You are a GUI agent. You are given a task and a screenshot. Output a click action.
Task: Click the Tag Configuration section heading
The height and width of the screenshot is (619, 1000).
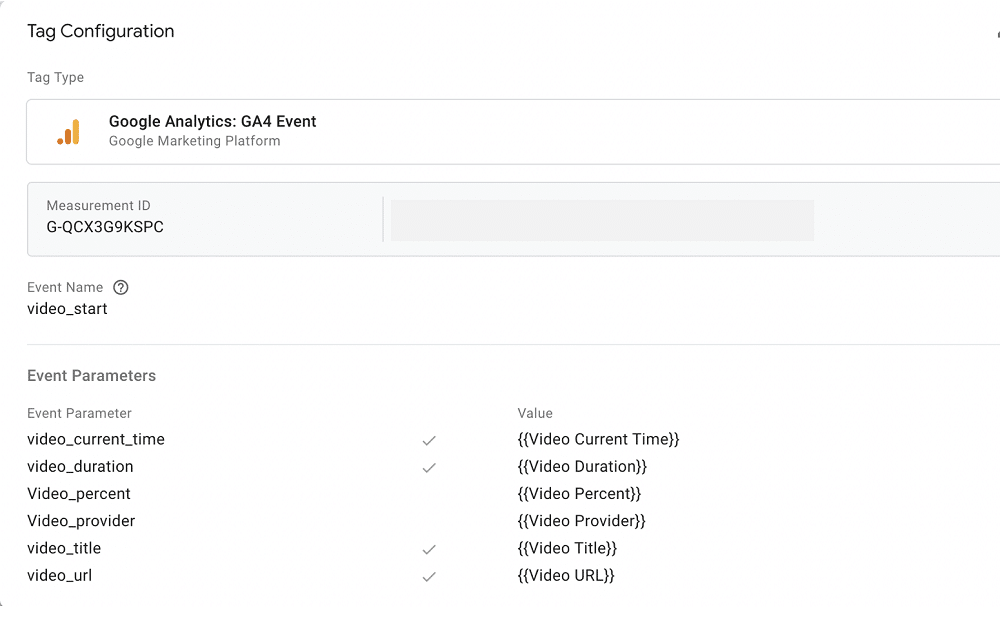click(101, 31)
